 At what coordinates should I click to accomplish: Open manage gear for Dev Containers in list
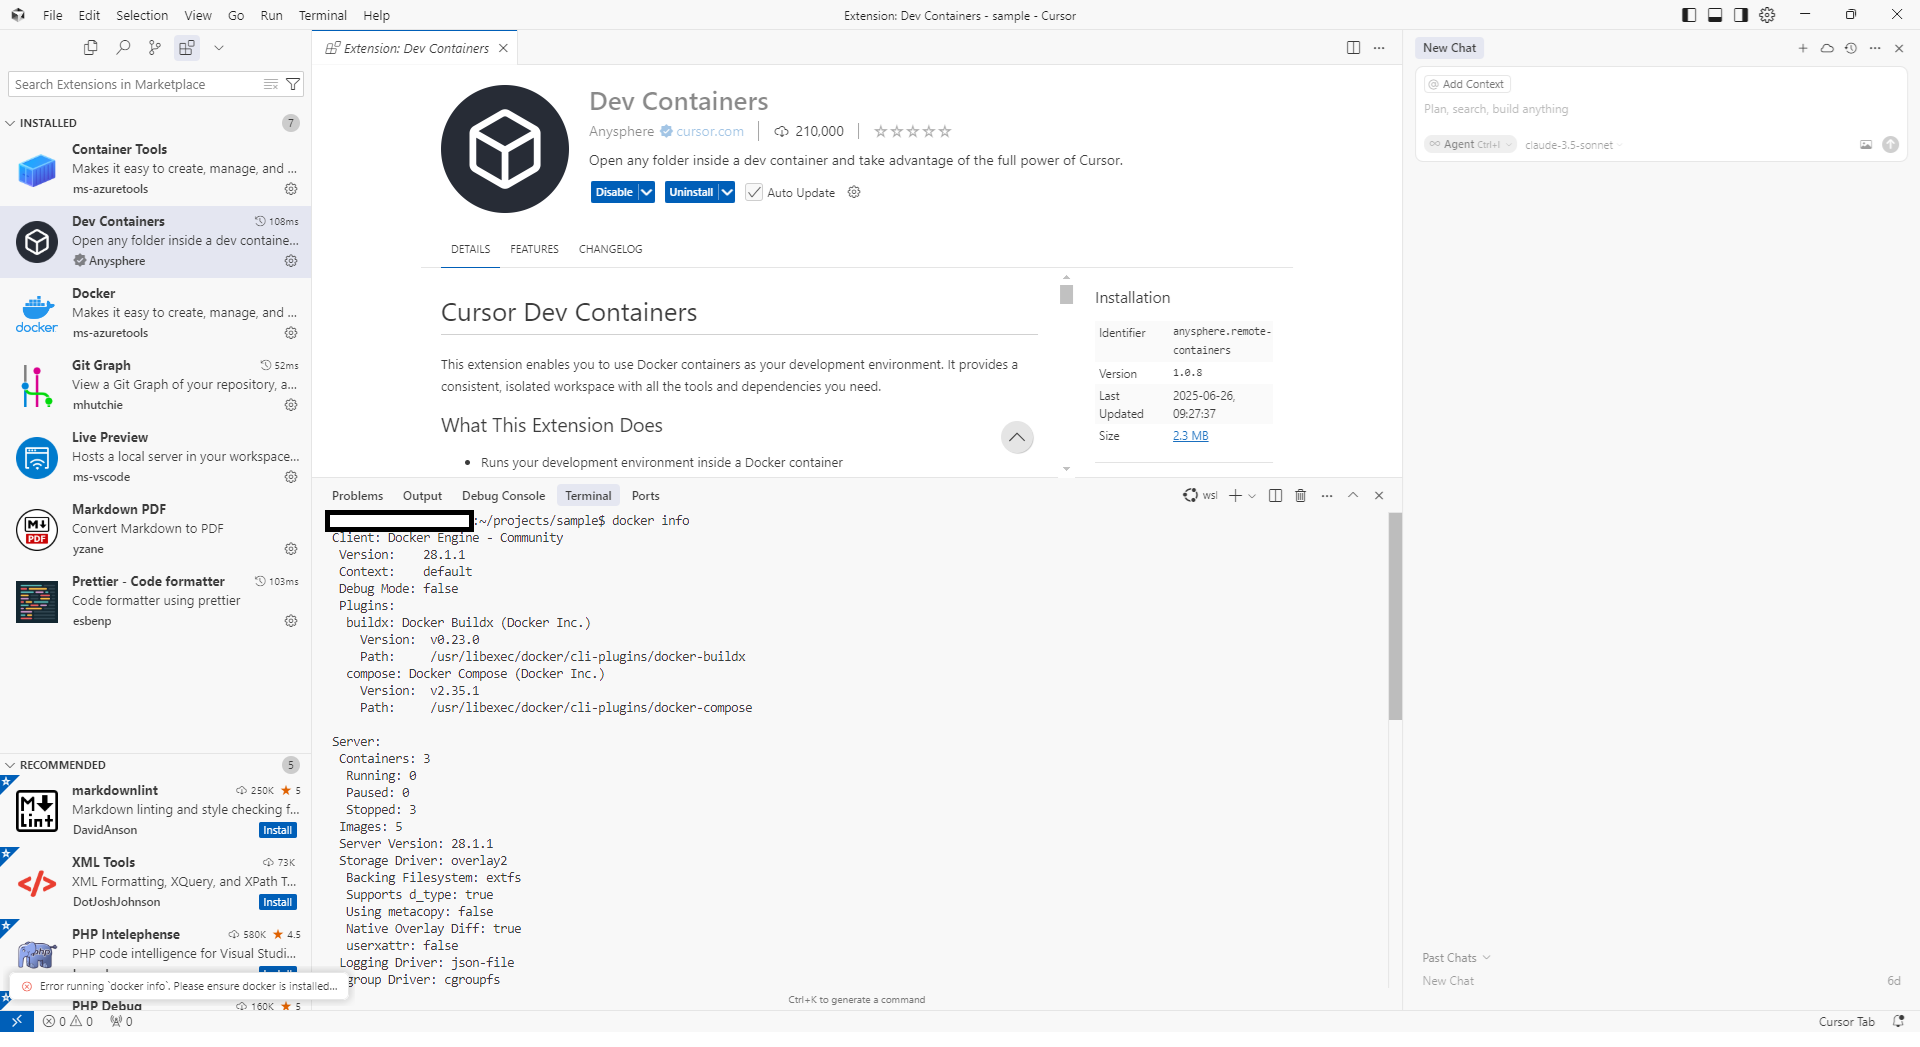291,261
